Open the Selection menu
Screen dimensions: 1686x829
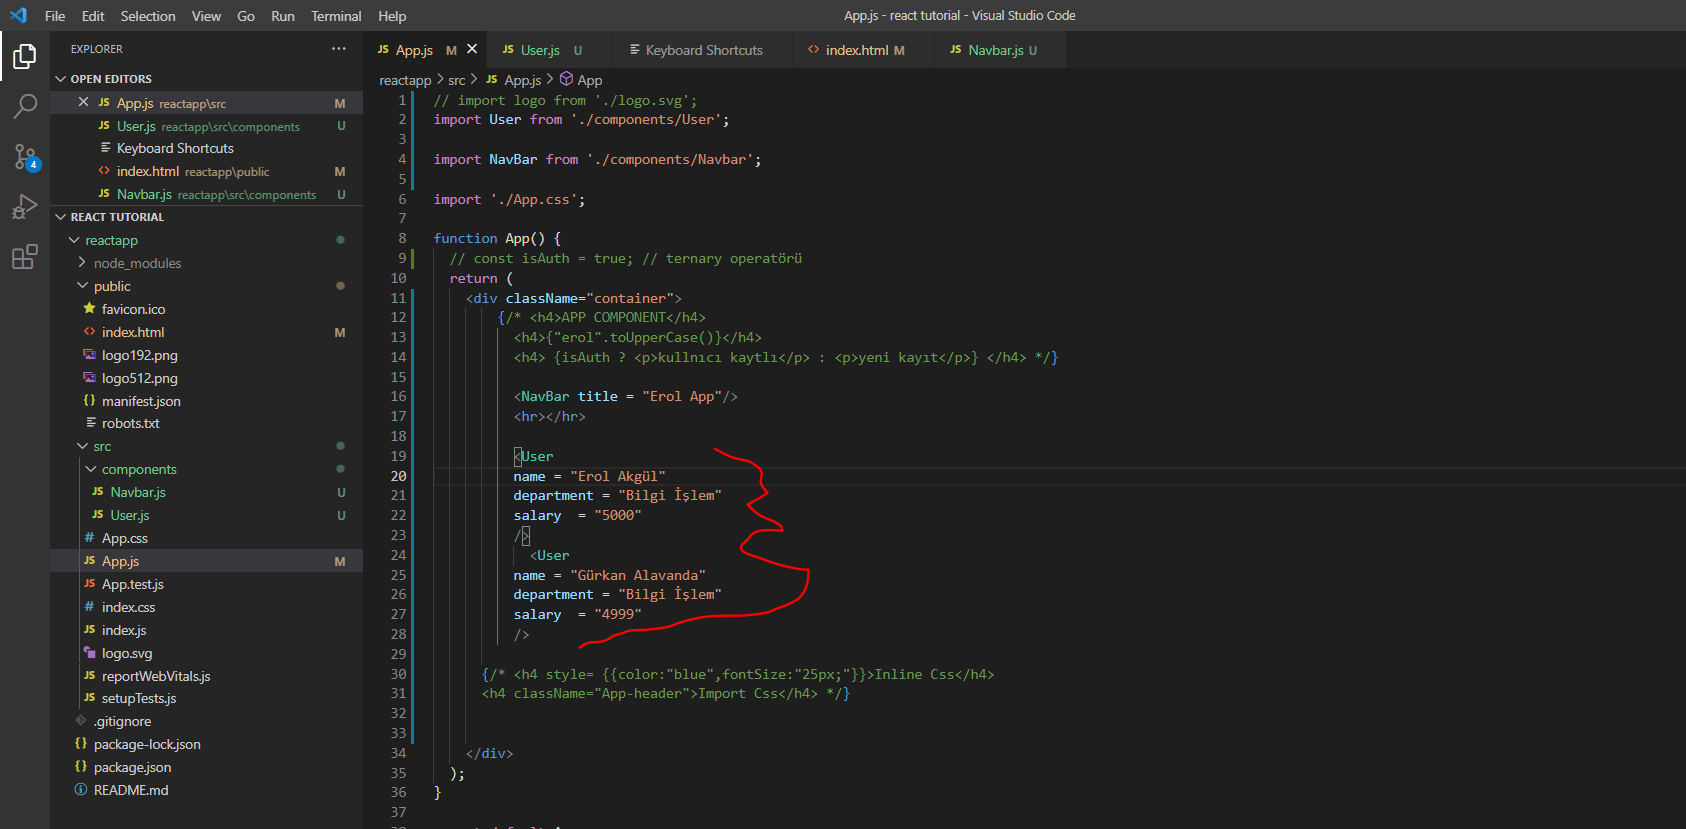tap(148, 16)
